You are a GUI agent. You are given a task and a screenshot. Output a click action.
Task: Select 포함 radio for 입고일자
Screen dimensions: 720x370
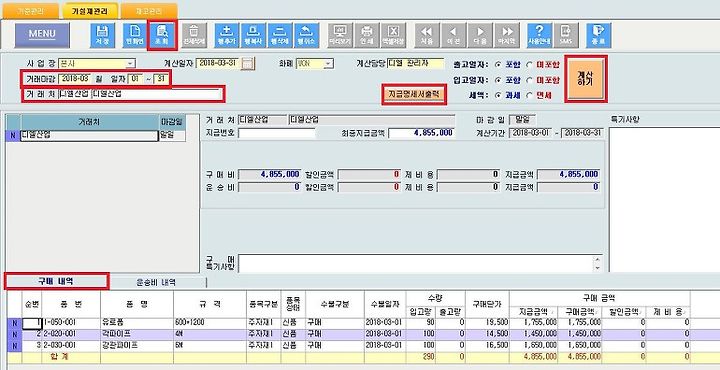tap(498, 80)
